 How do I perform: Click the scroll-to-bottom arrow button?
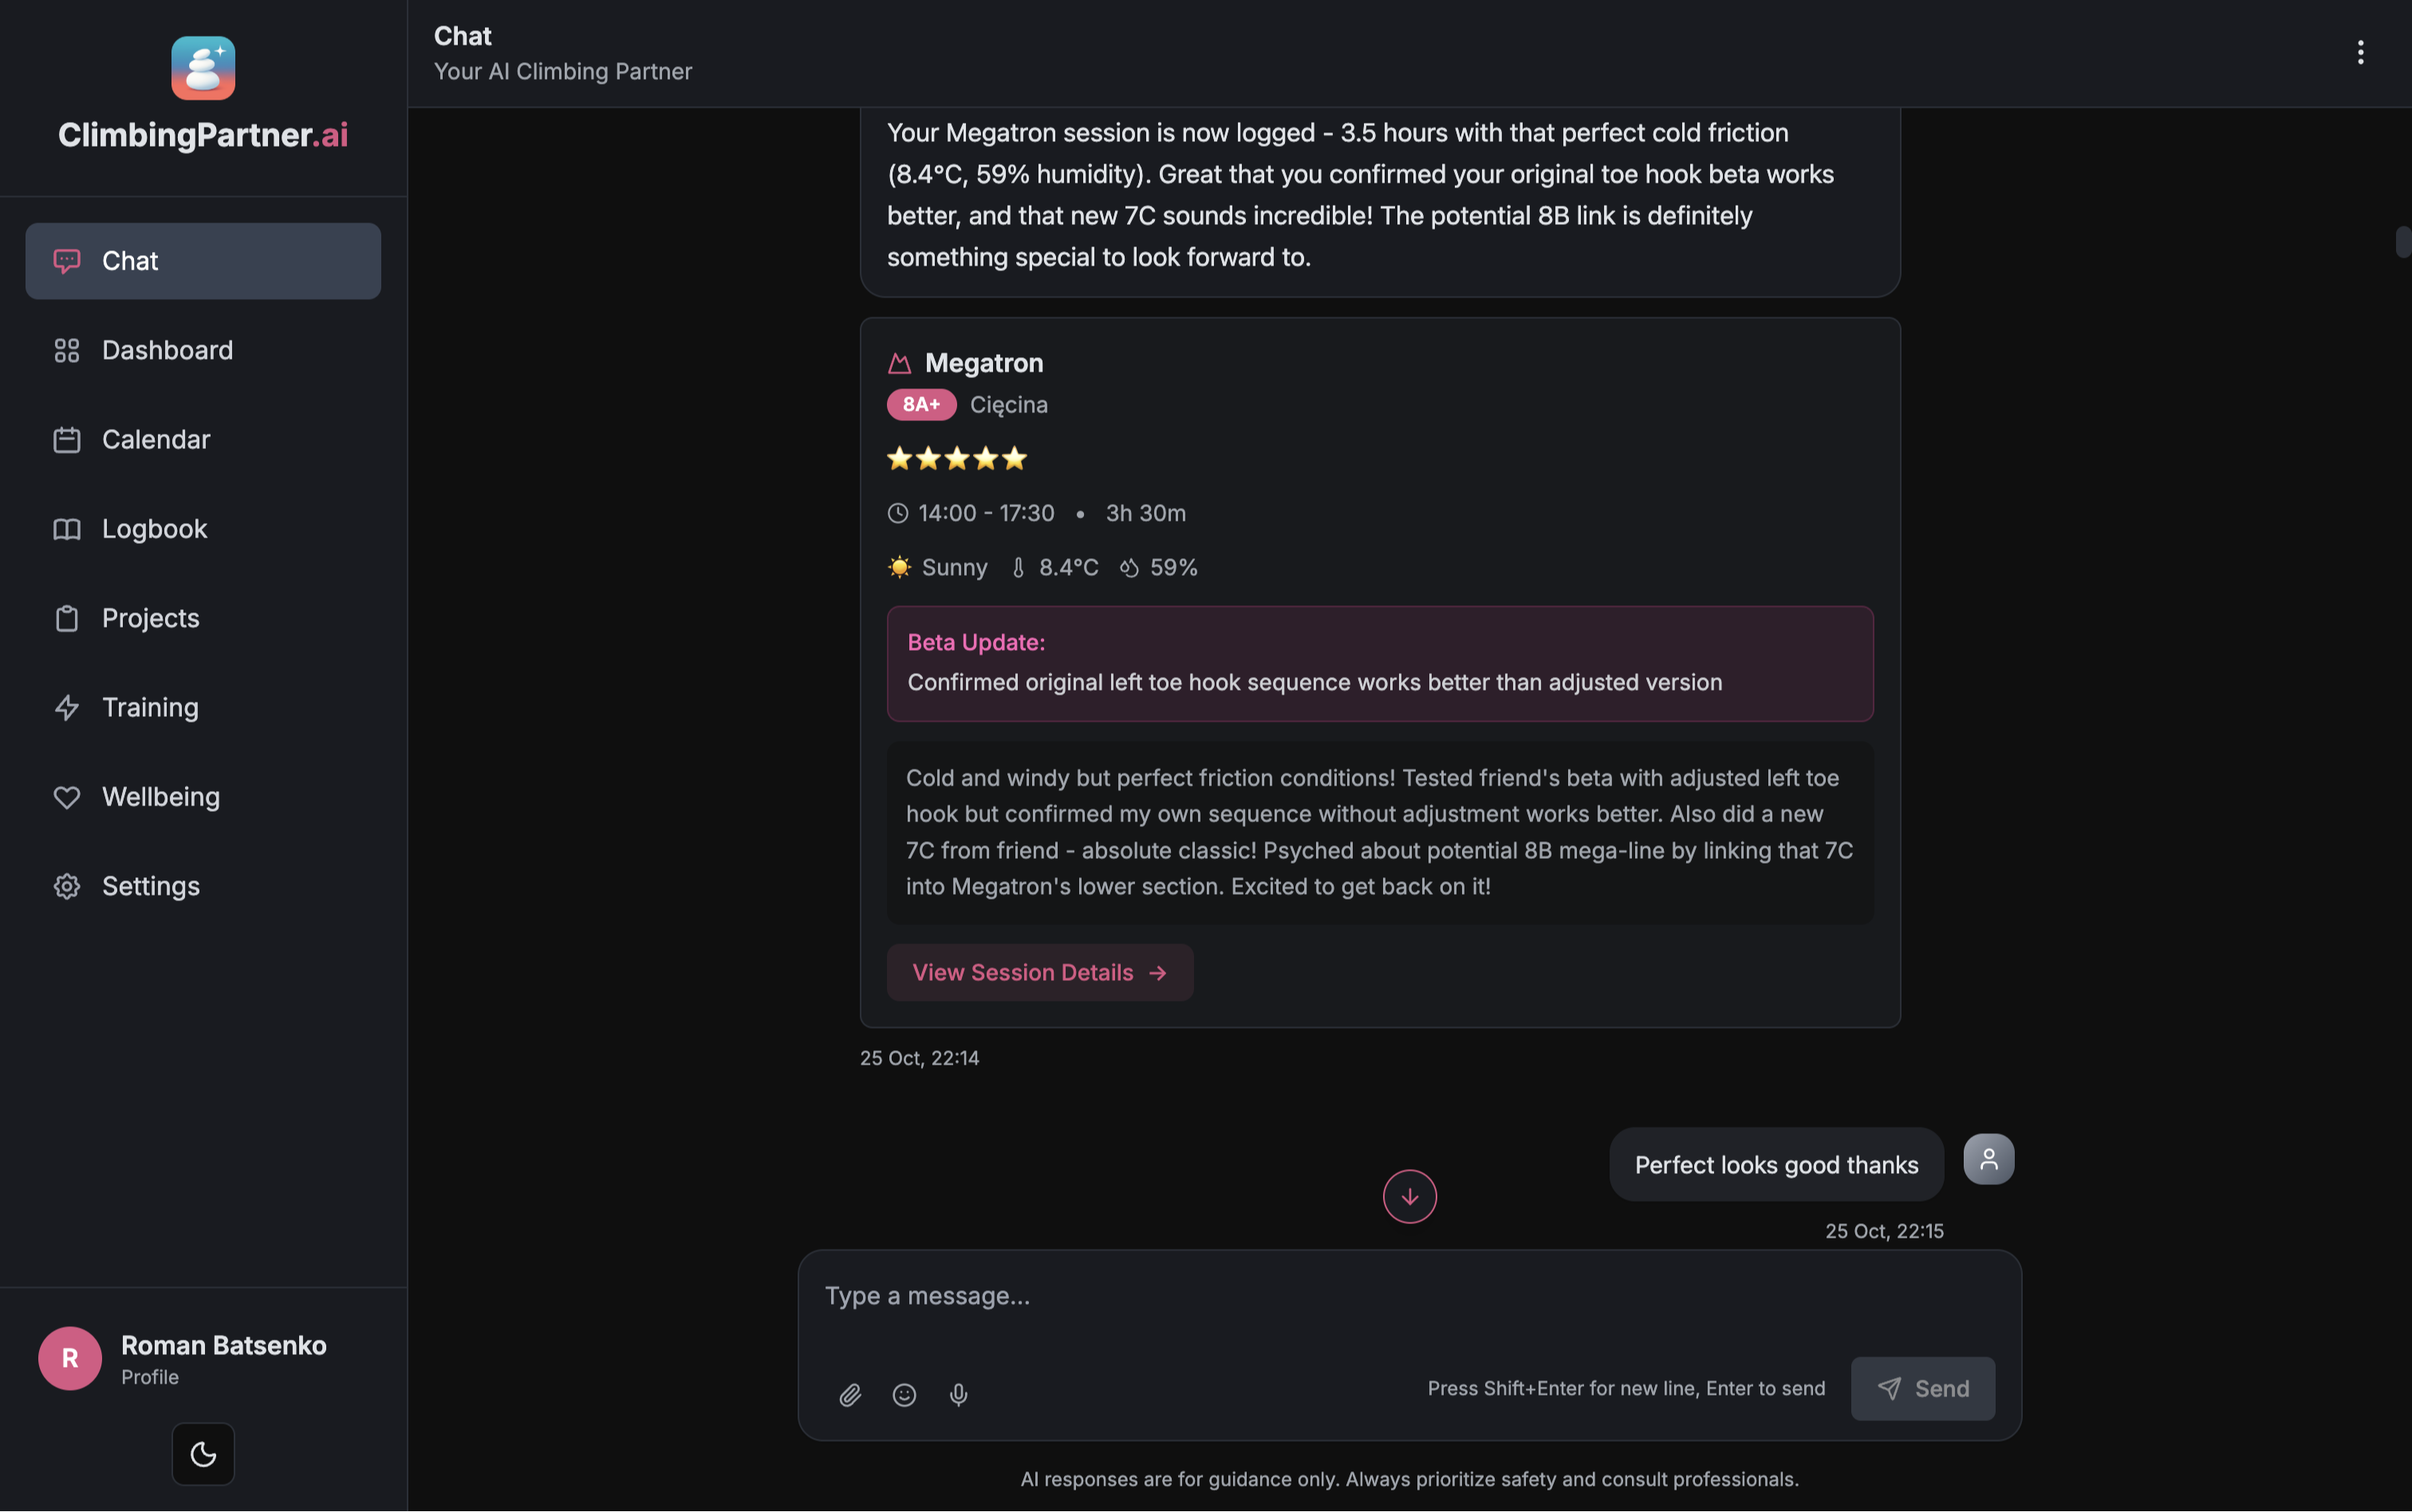[x=1409, y=1196]
